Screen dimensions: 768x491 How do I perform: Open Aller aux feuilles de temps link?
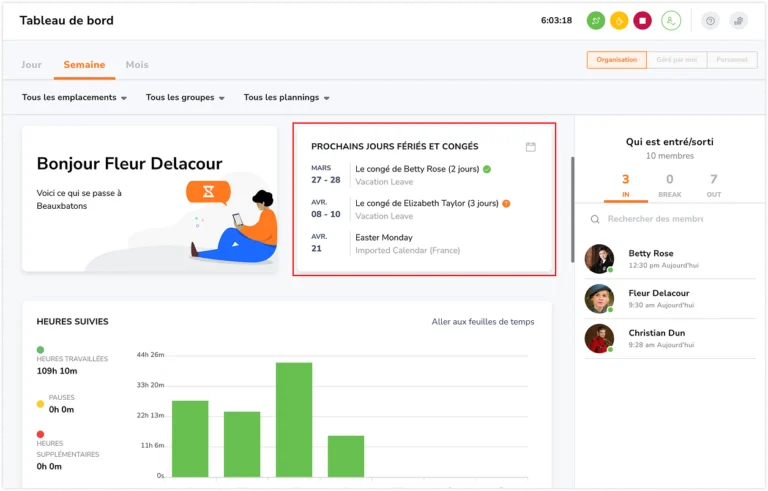point(482,322)
